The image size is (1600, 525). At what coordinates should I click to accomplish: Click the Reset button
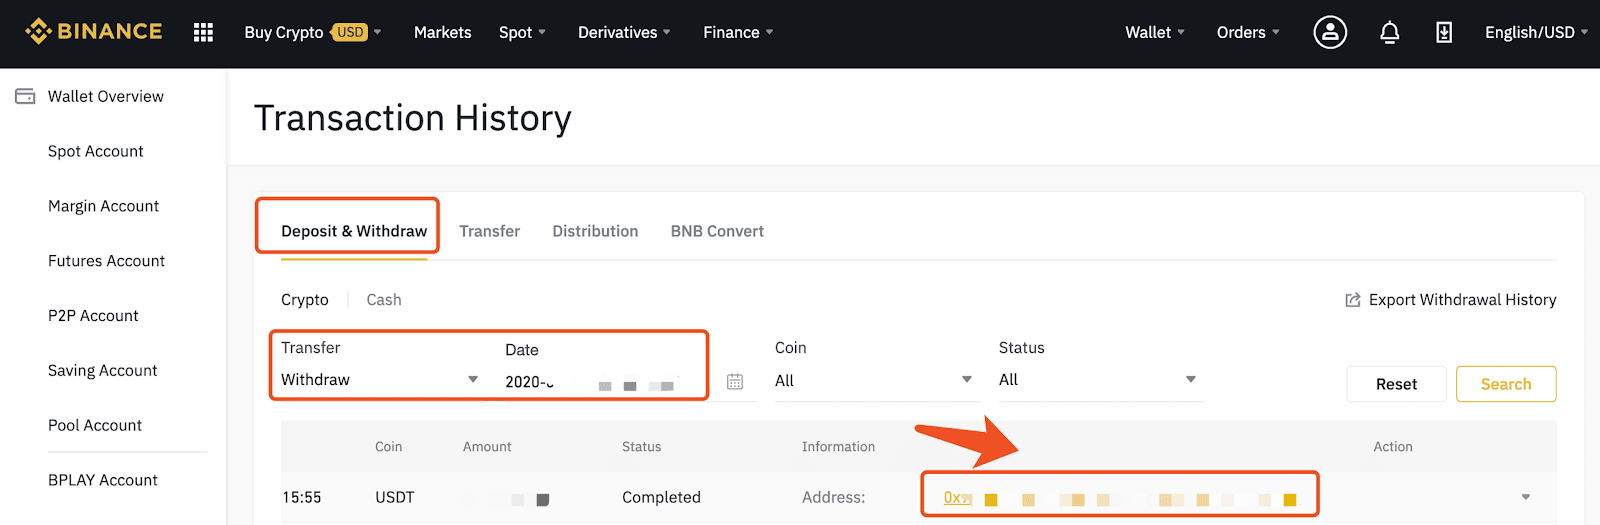[1396, 384]
